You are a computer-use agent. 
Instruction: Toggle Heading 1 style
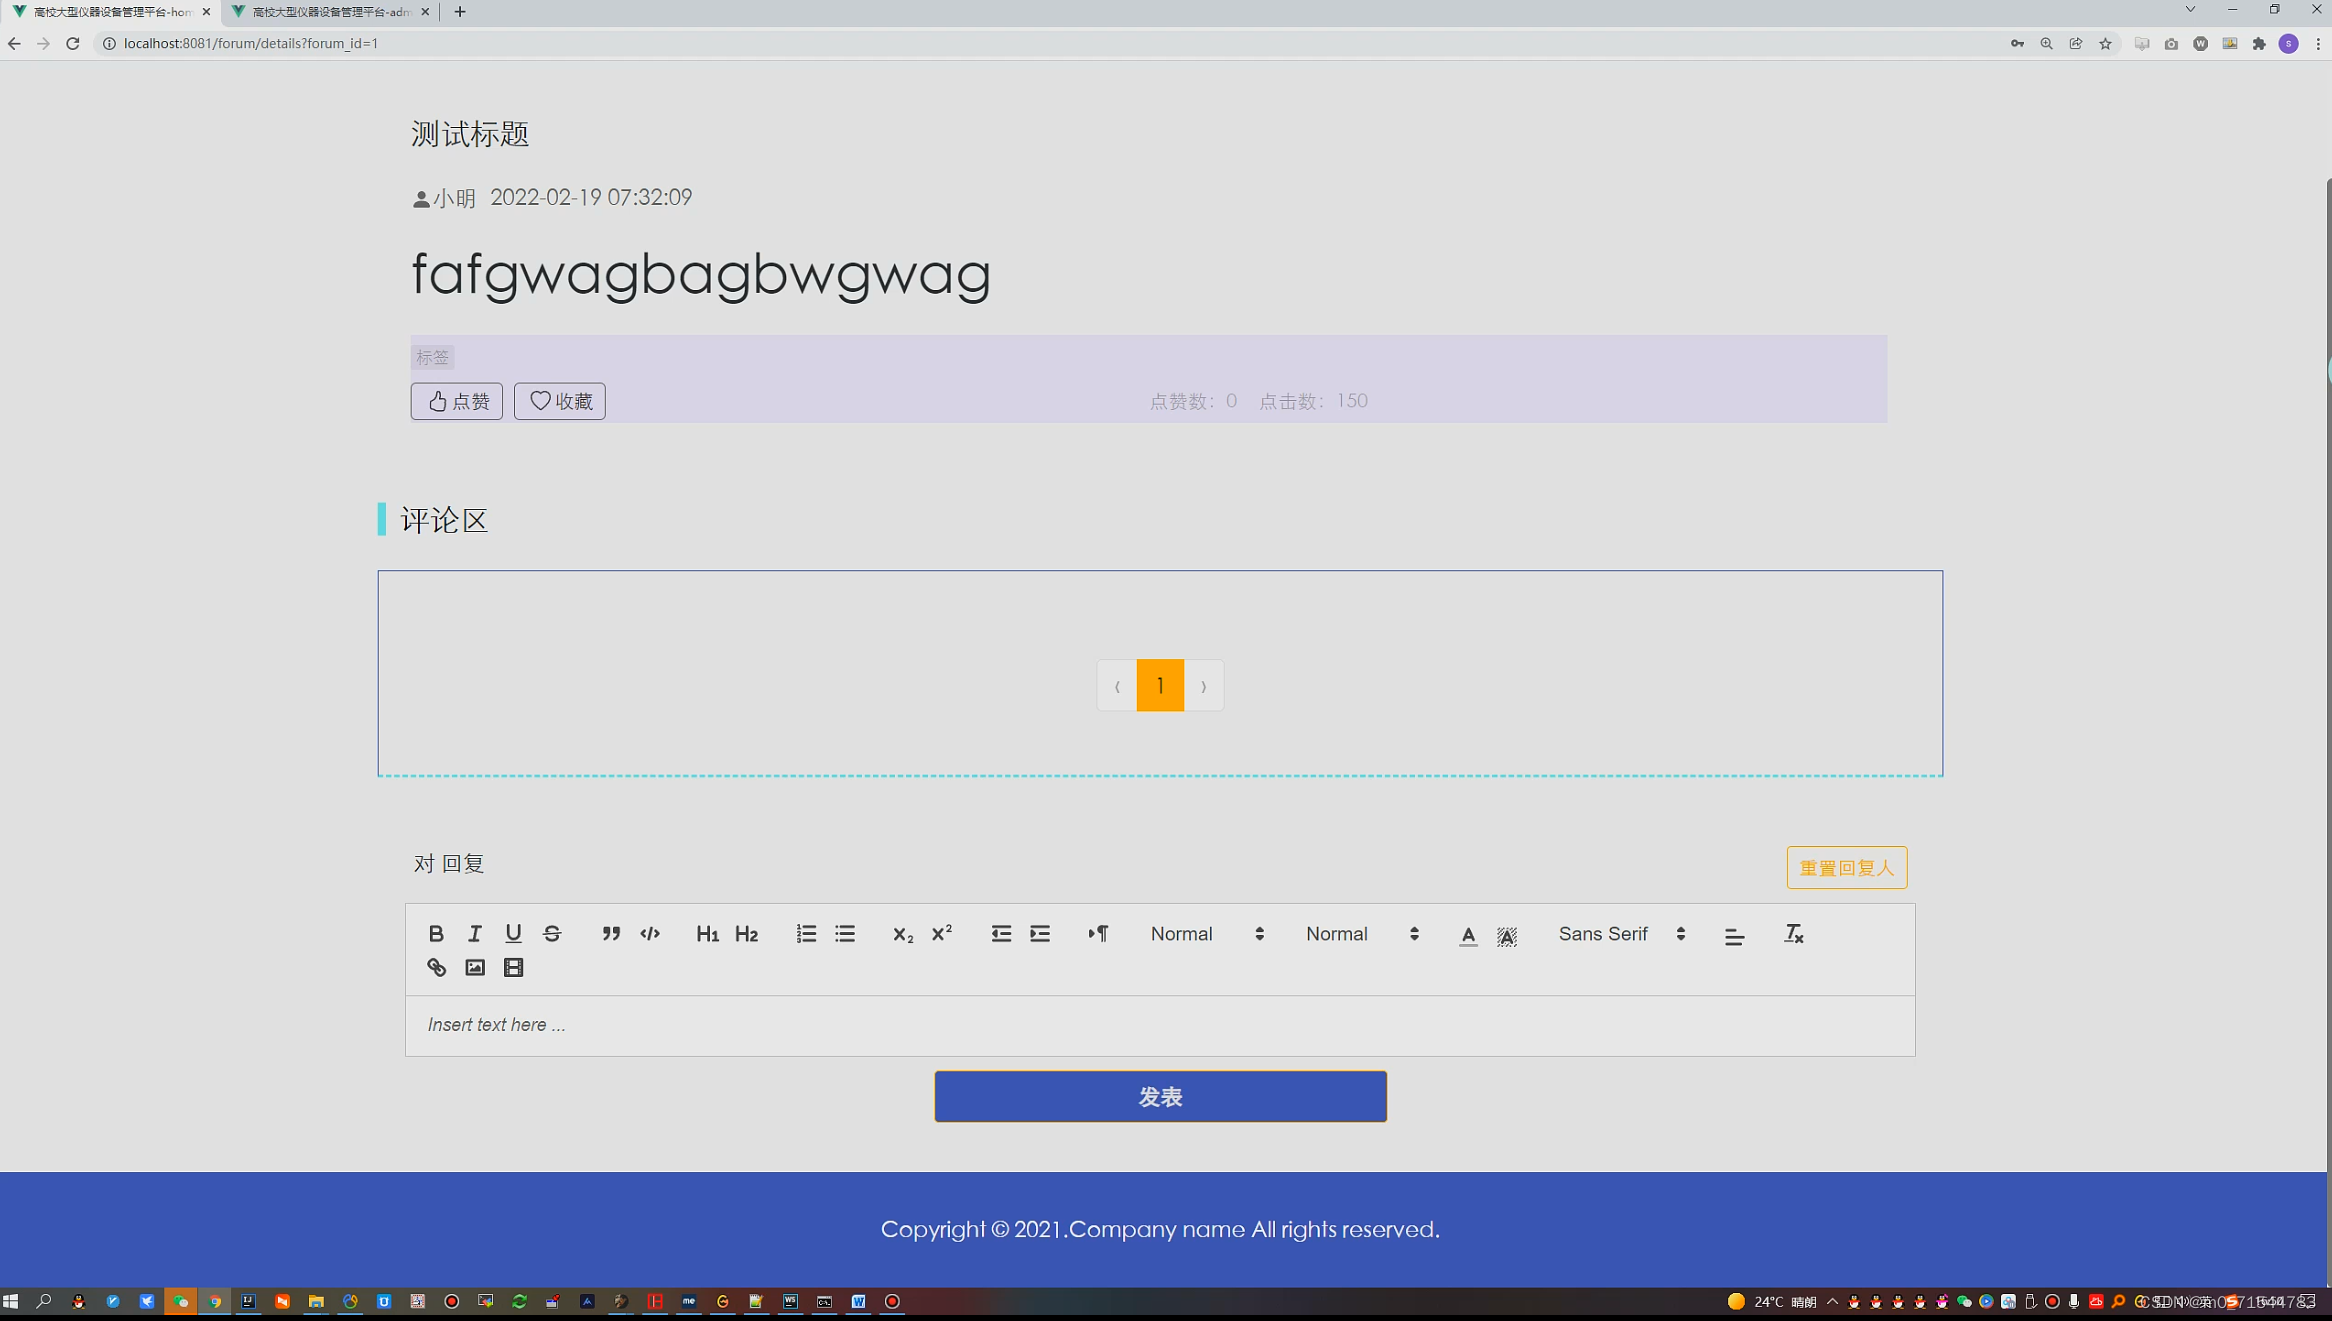tap(707, 933)
